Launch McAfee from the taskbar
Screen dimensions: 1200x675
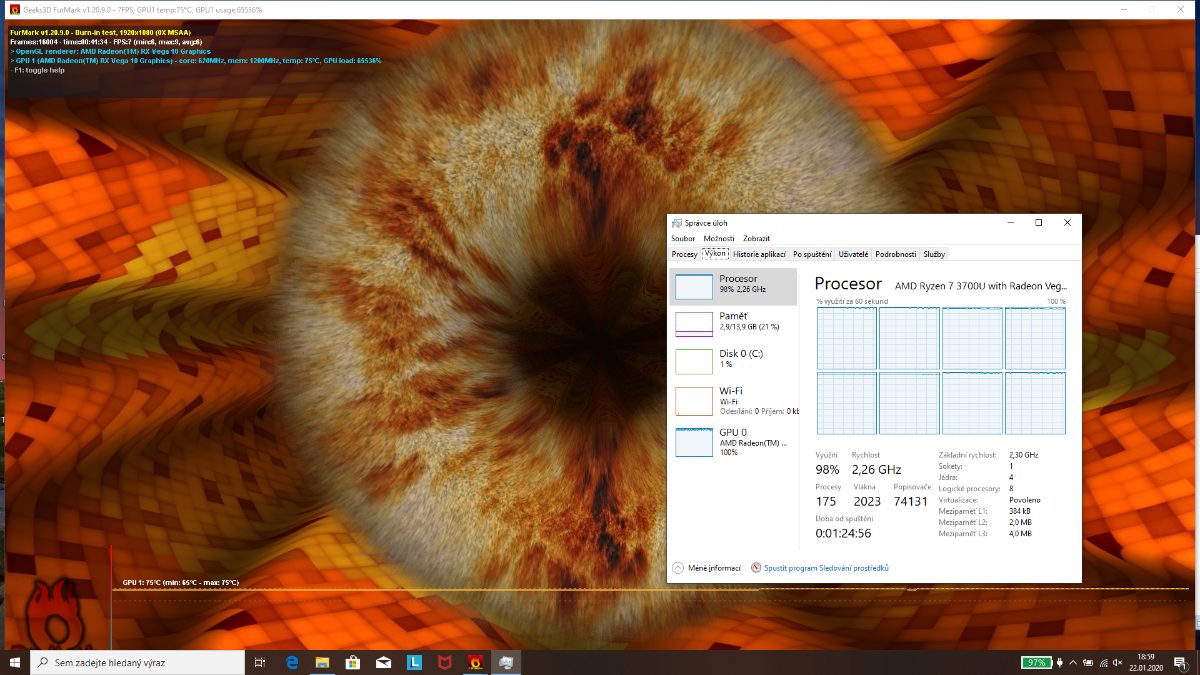(x=445, y=662)
